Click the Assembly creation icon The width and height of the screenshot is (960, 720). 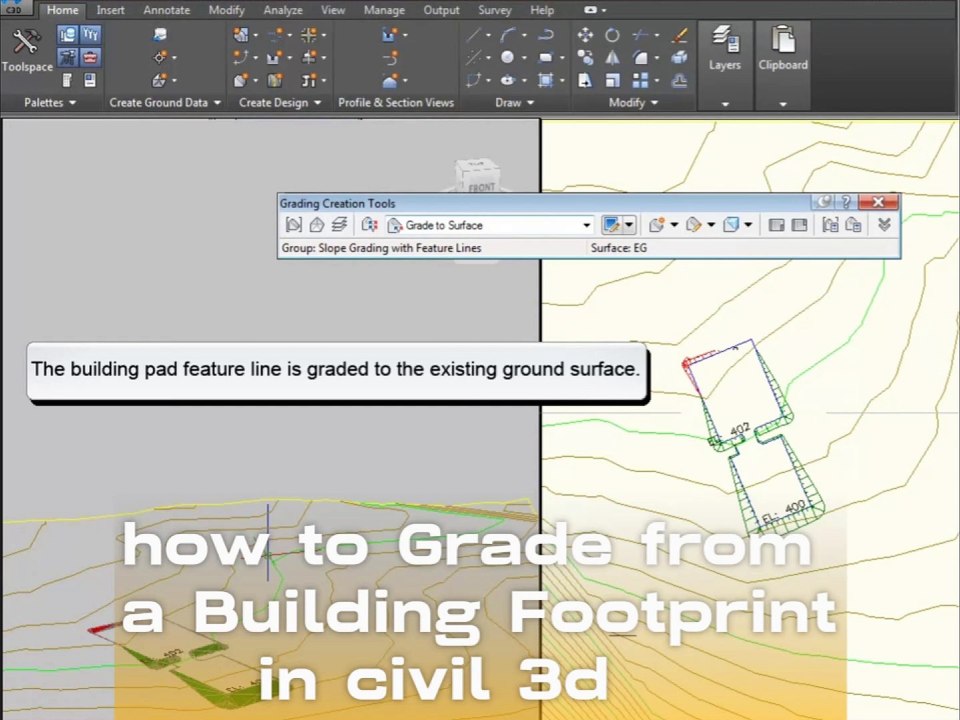click(310, 58)
